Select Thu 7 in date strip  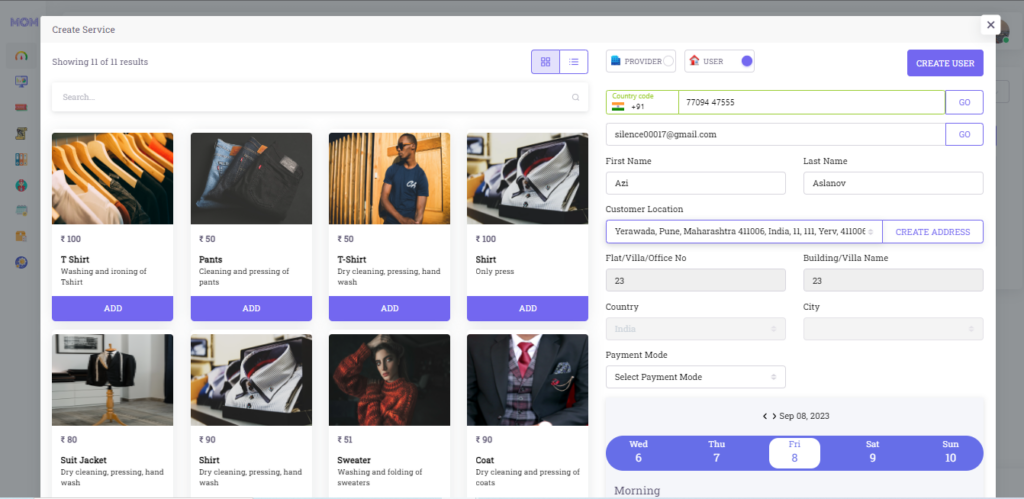716,452
